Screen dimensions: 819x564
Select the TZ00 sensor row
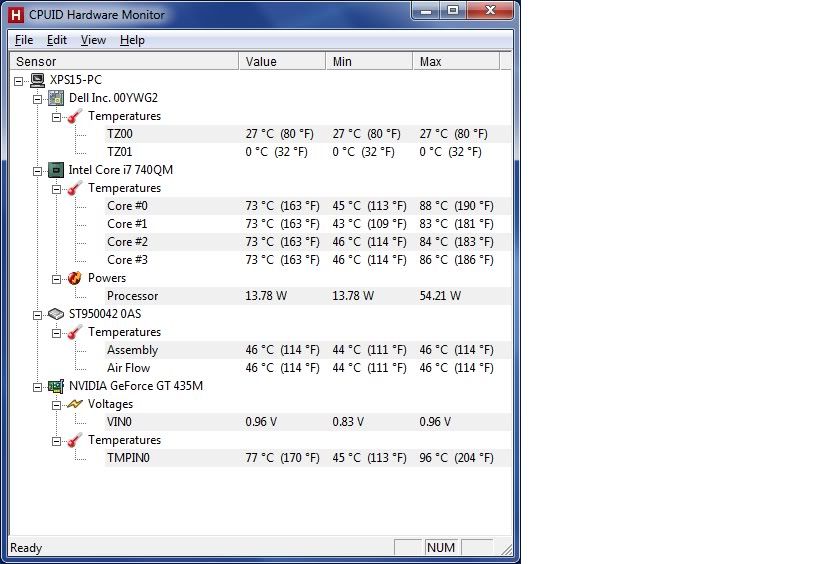308,134
